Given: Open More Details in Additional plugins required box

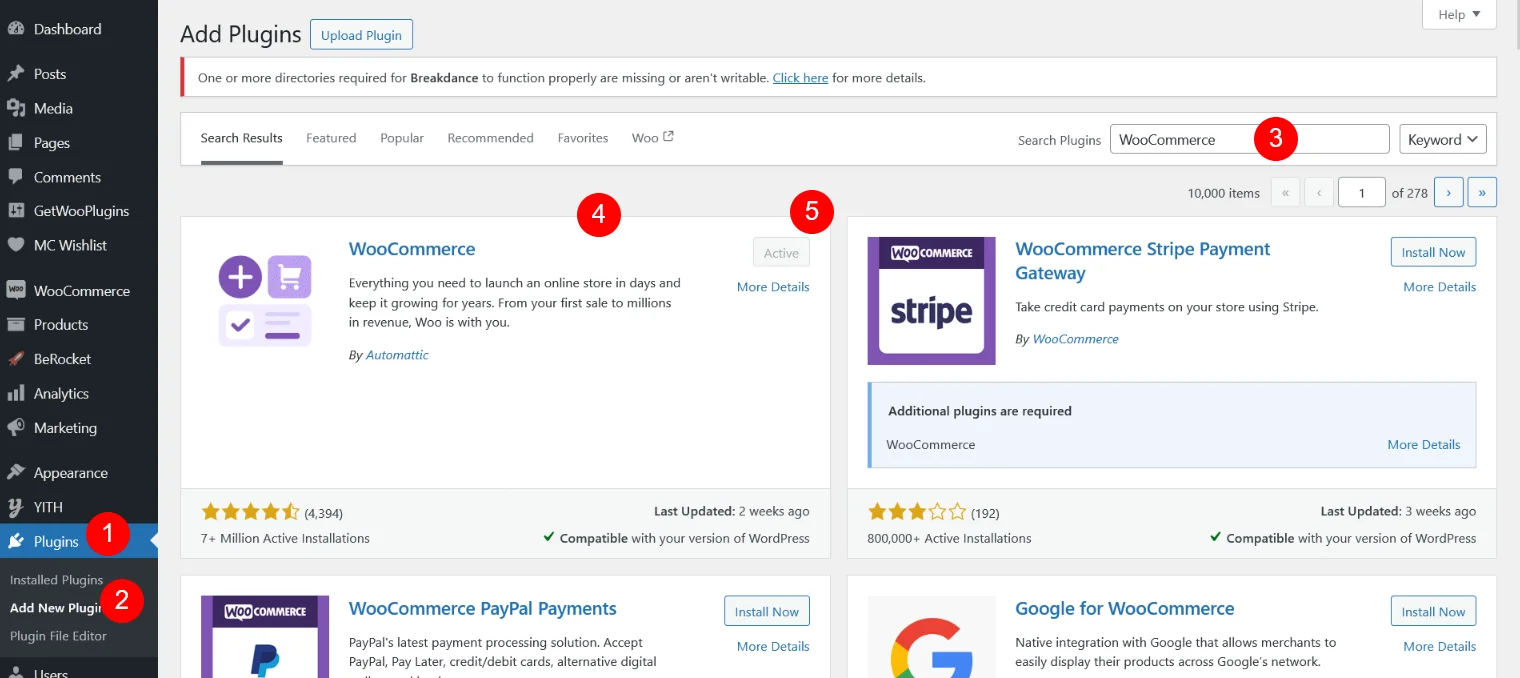Looking at the screenshot, I should point(1424,445).
